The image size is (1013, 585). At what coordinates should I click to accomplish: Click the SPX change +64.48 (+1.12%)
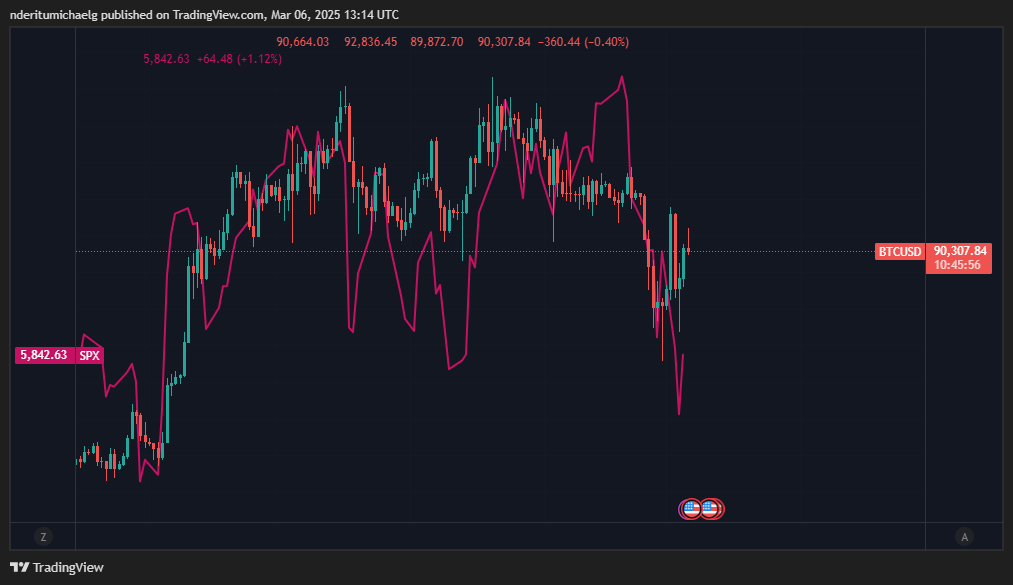coord(239,59)
